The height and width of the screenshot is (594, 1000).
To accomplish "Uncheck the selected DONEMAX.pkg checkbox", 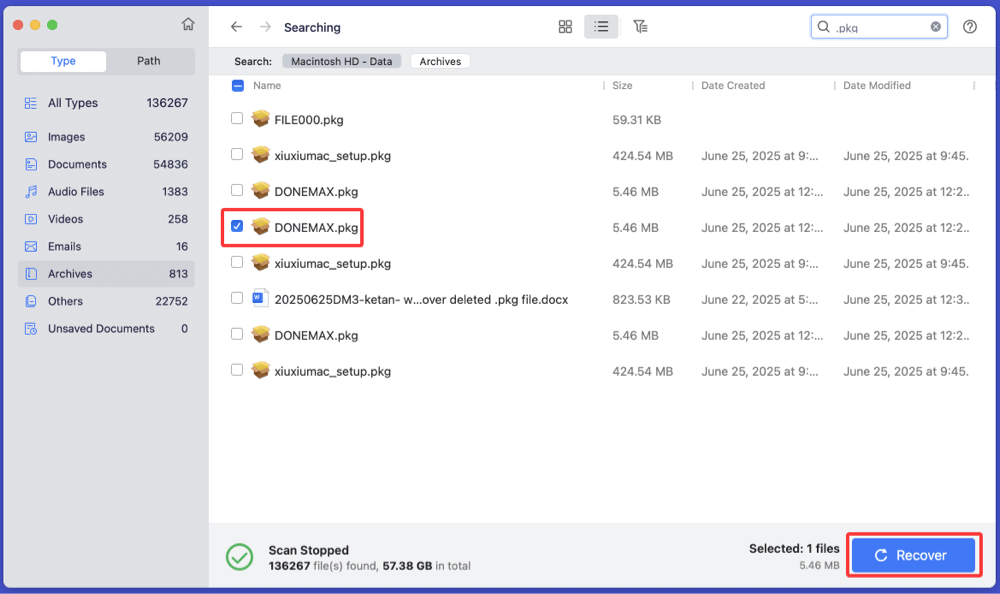I will (237, 227).
